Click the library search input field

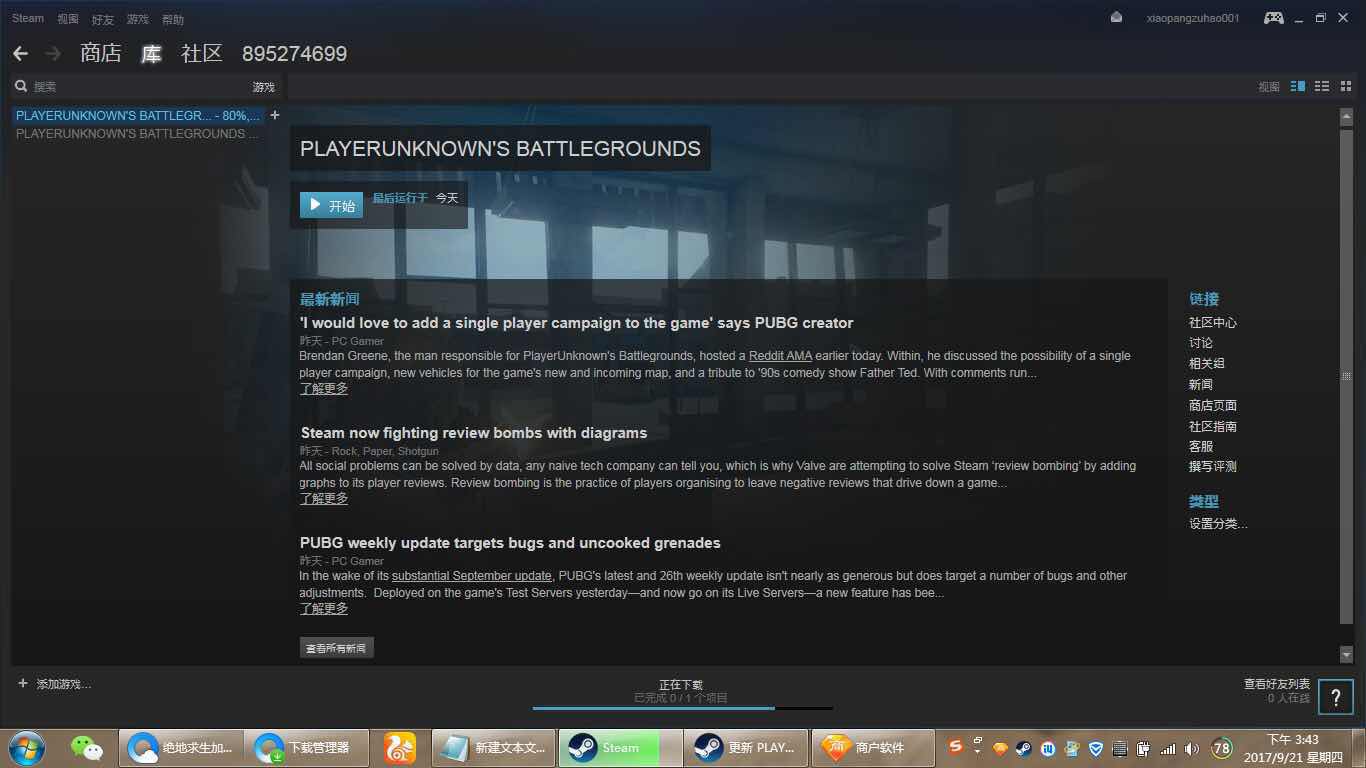pos(138,87)
